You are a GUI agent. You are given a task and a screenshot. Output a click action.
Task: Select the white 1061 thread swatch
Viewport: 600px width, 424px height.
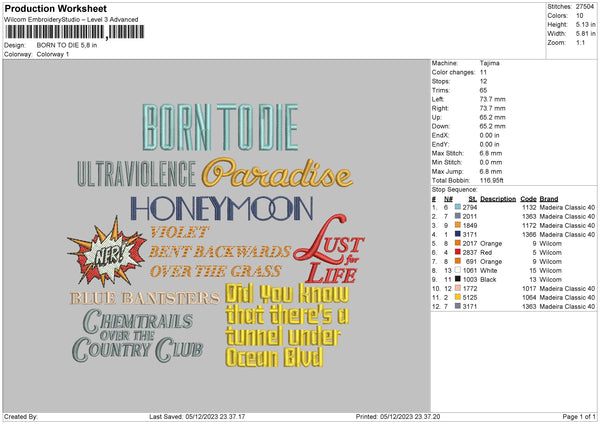[458, 270]
